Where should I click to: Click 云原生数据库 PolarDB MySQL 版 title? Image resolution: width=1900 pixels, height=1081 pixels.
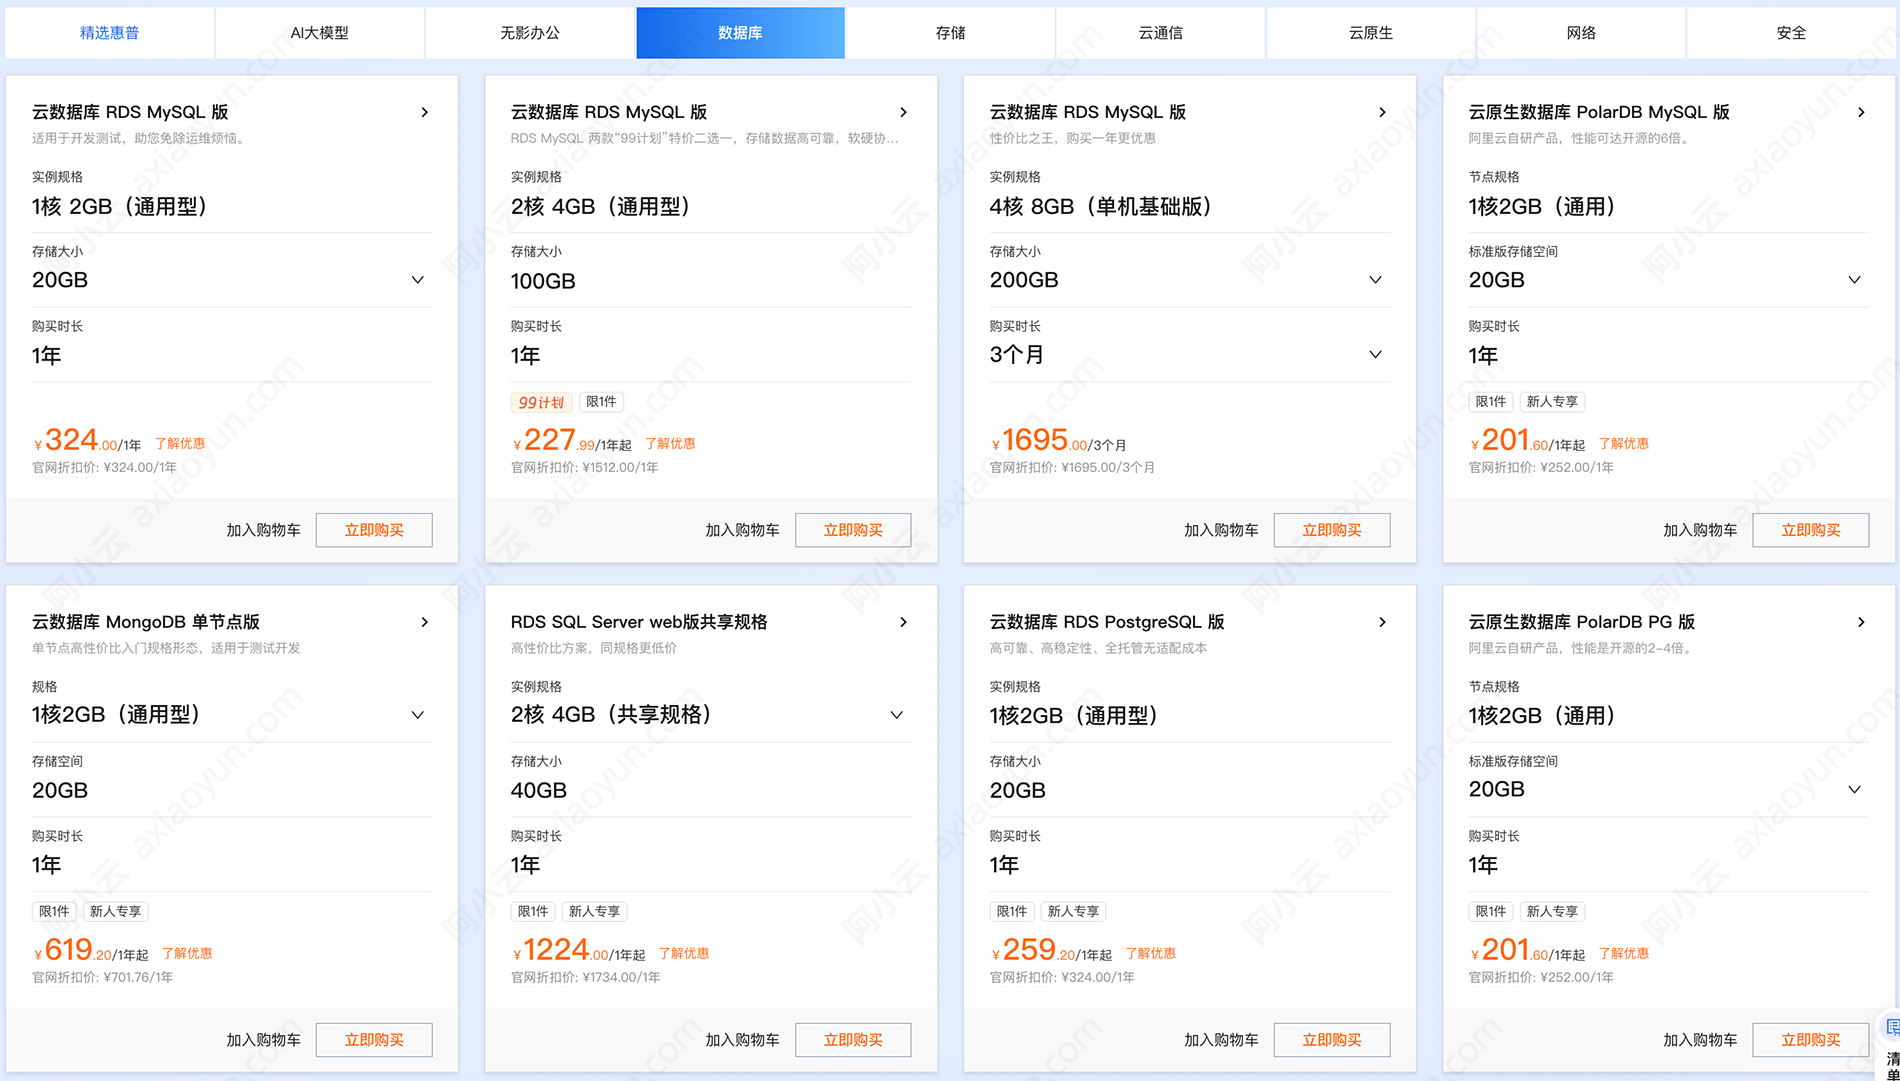[x=1599, y=112]
